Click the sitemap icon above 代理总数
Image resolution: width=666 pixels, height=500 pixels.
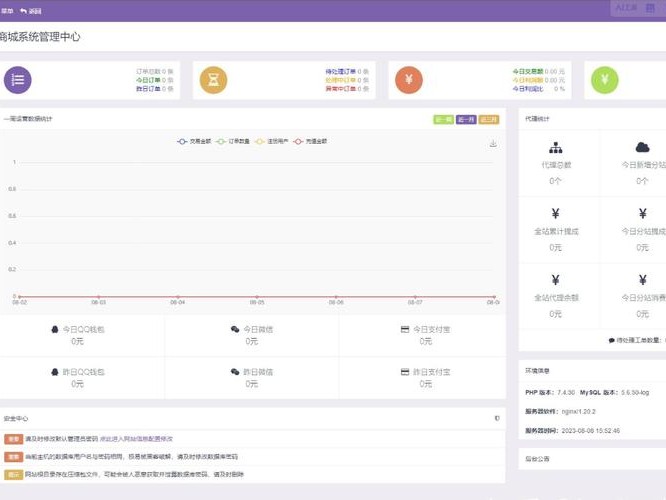point(556,148)
